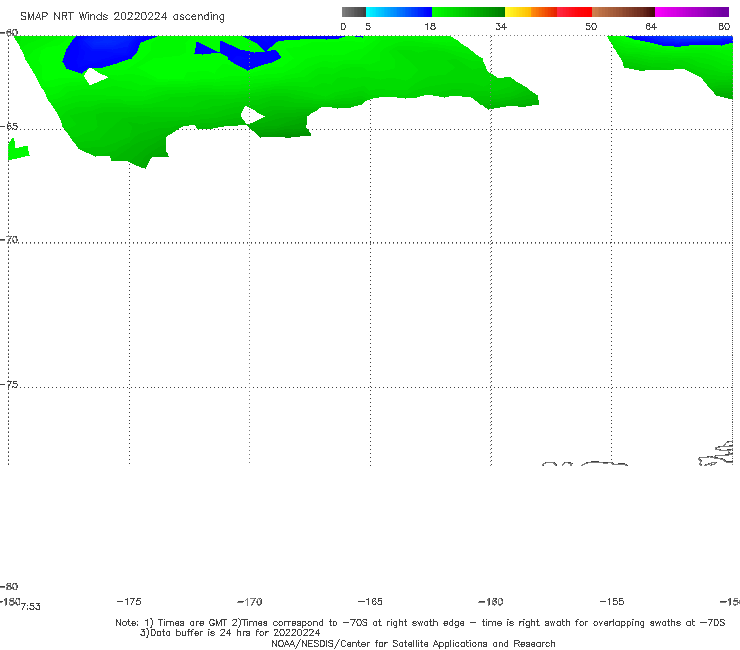Click the blue 5-18 segment of color bar
The height and width of the screenshot is (650, 740).
(x=399, y=12)
